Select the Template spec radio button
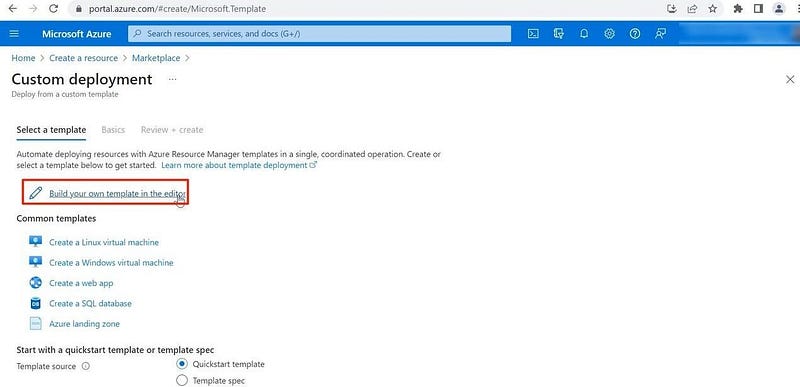Screen dimensions: 800x387 [182, 380]
